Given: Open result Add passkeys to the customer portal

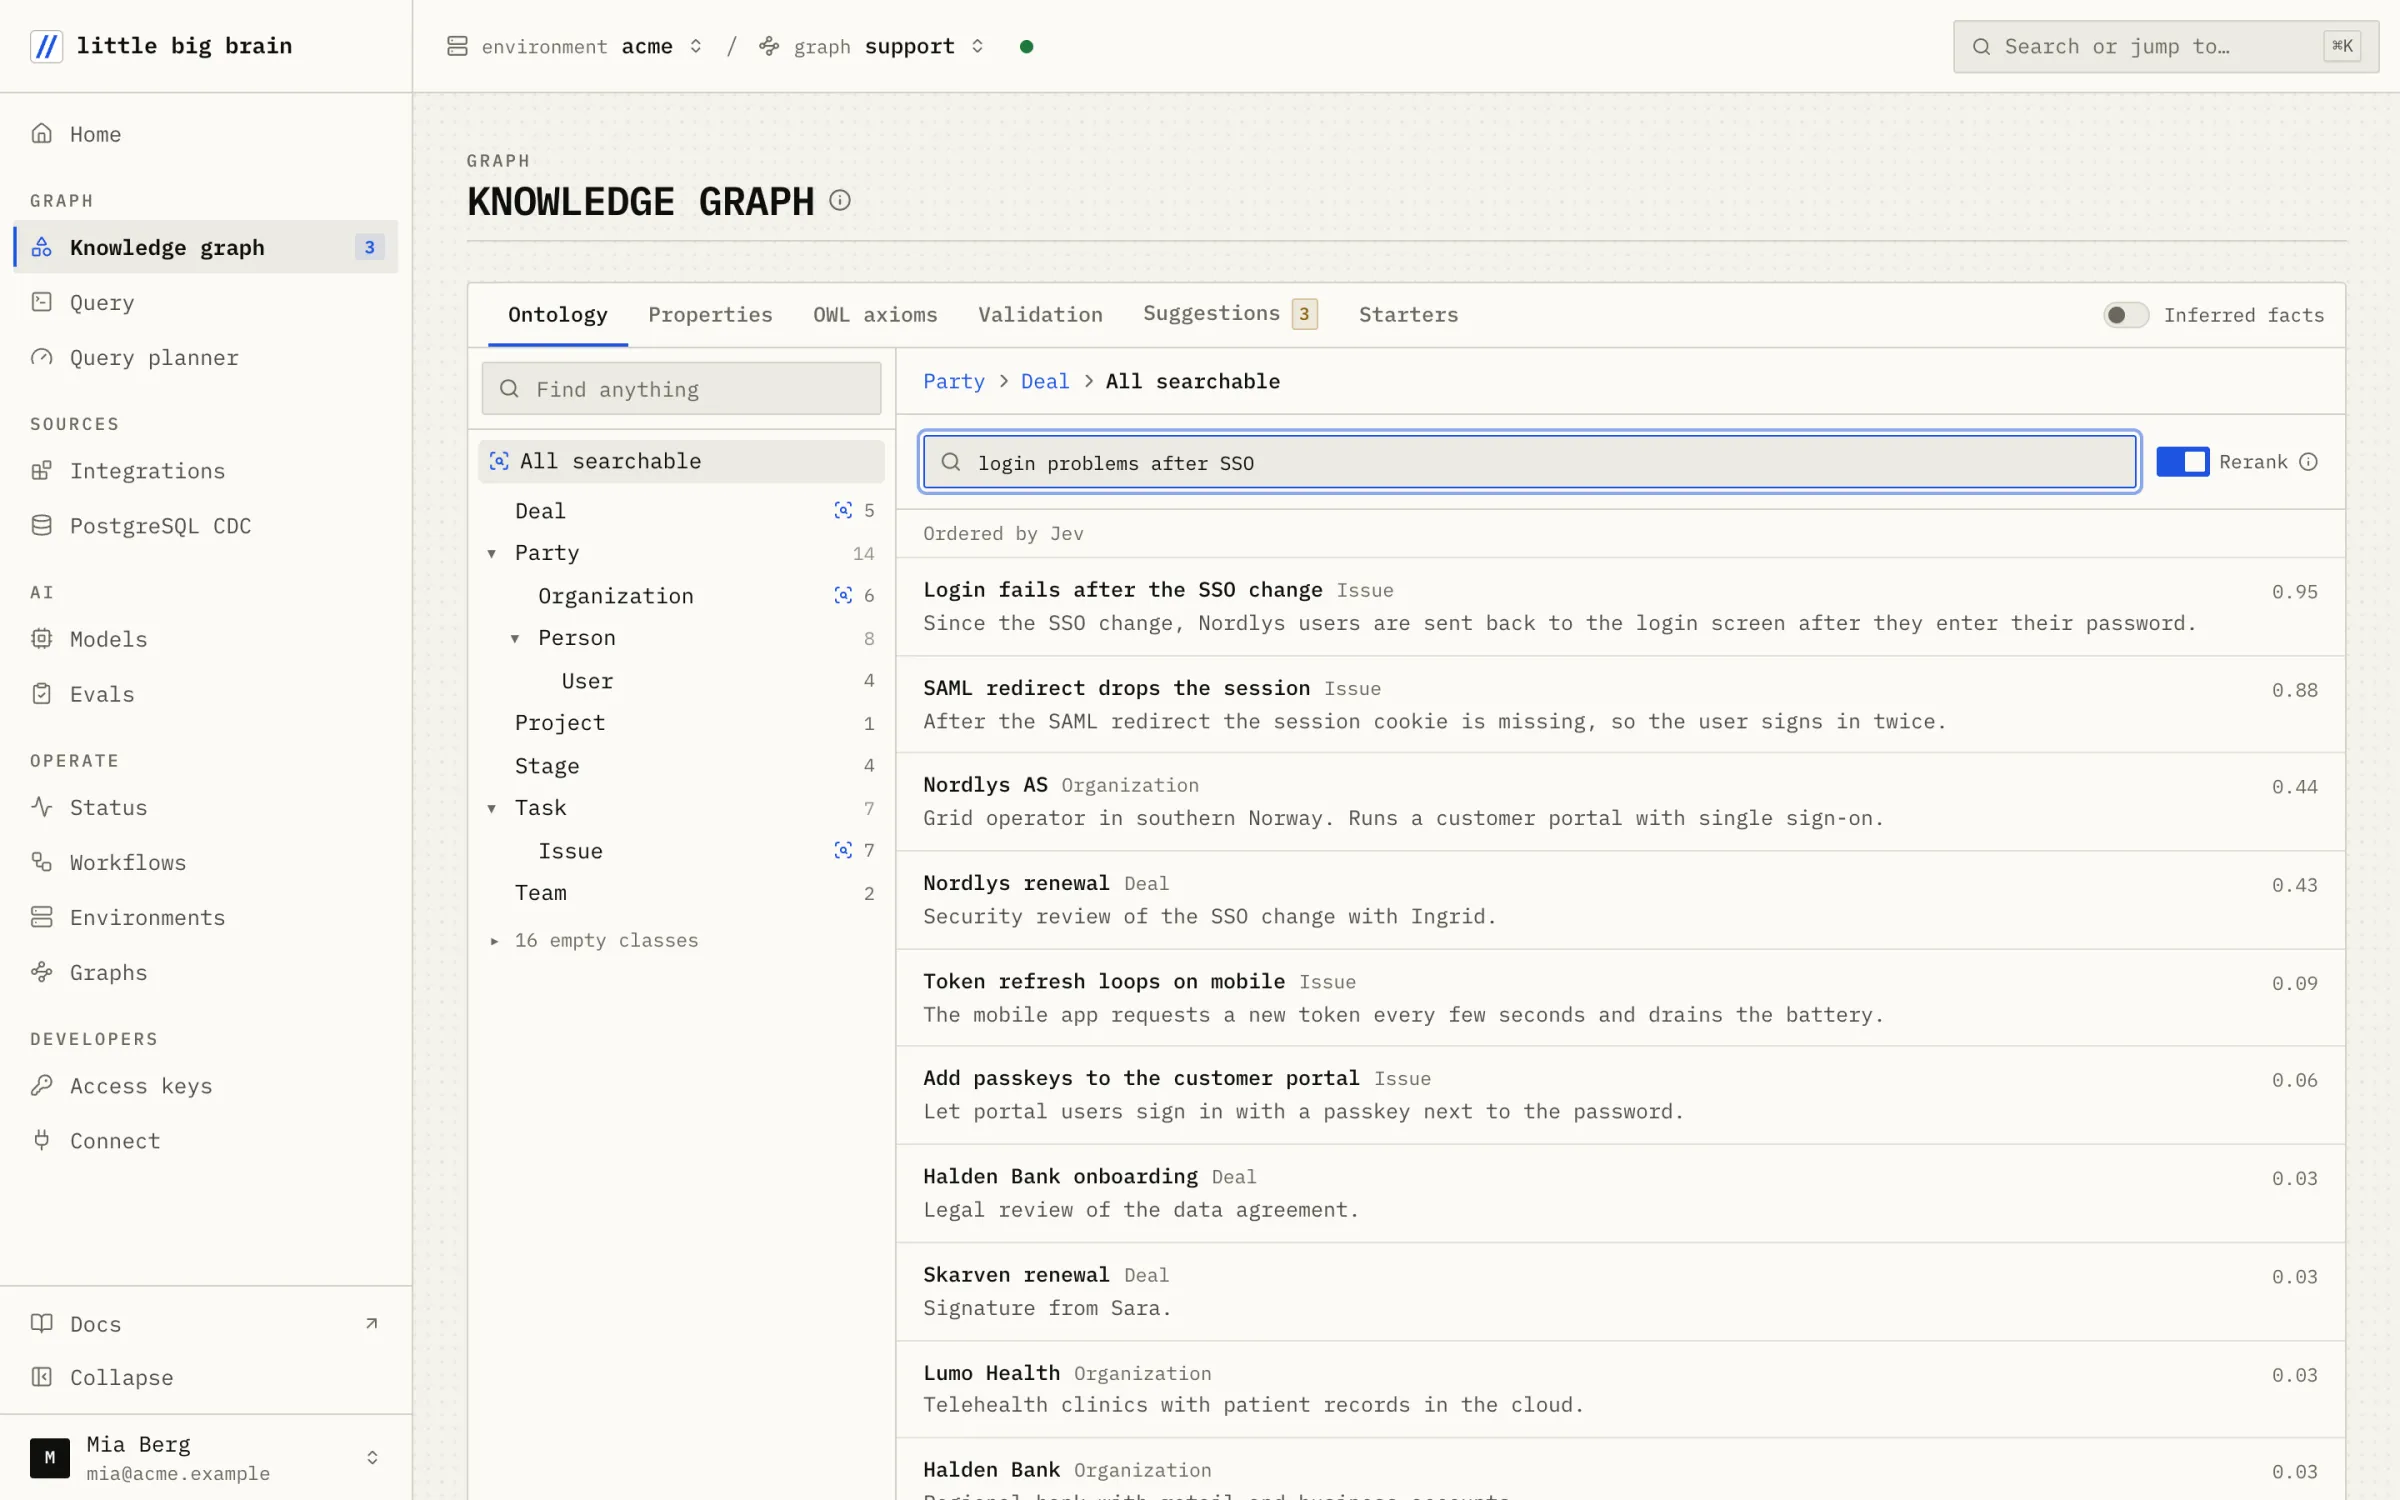Looking at the screenshot, I should point(1620,1095).
